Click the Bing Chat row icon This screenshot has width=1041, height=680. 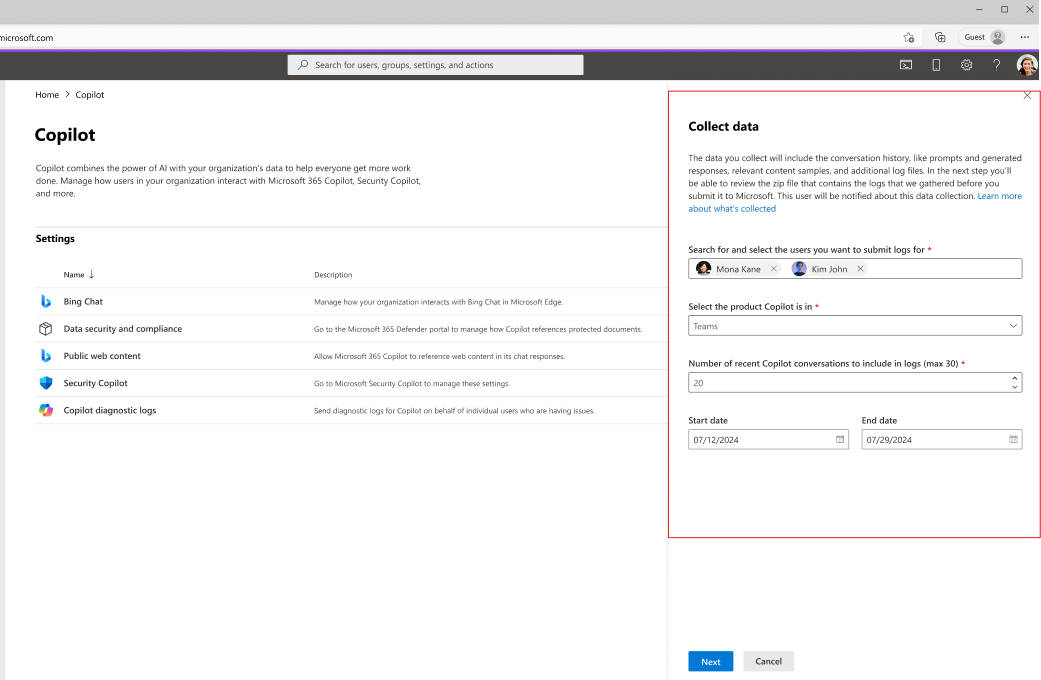coord(46,301)
